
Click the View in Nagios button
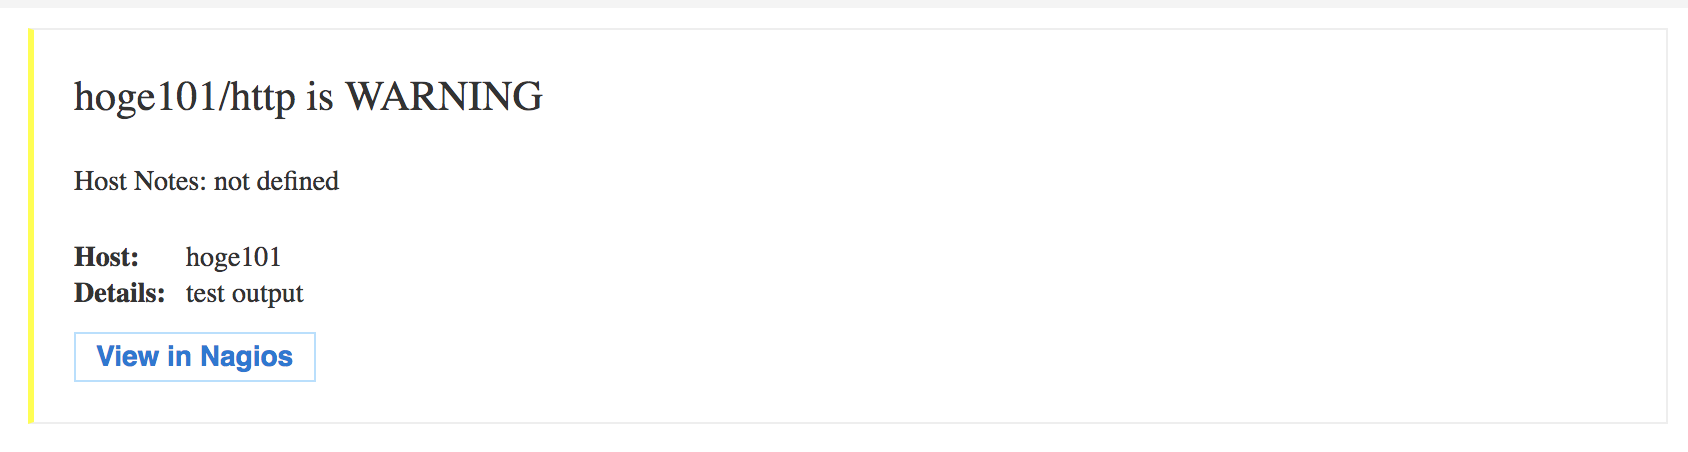(195, 357)
